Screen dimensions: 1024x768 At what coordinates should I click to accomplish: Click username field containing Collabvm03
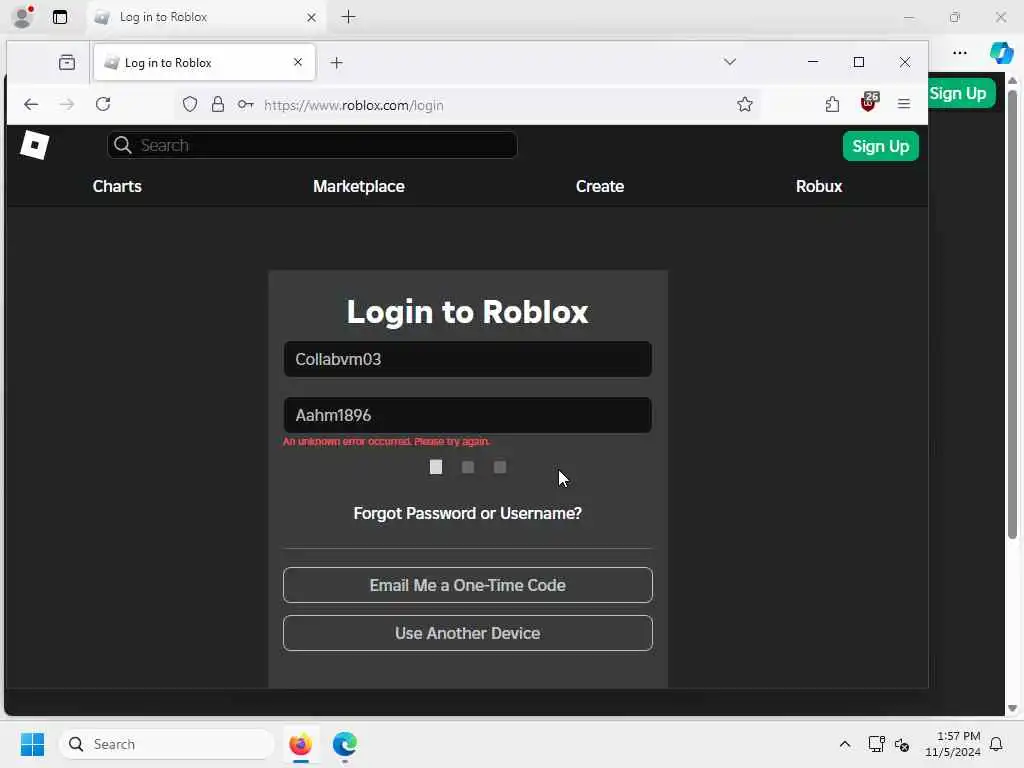pyautogui.click(x=468, y=359)
